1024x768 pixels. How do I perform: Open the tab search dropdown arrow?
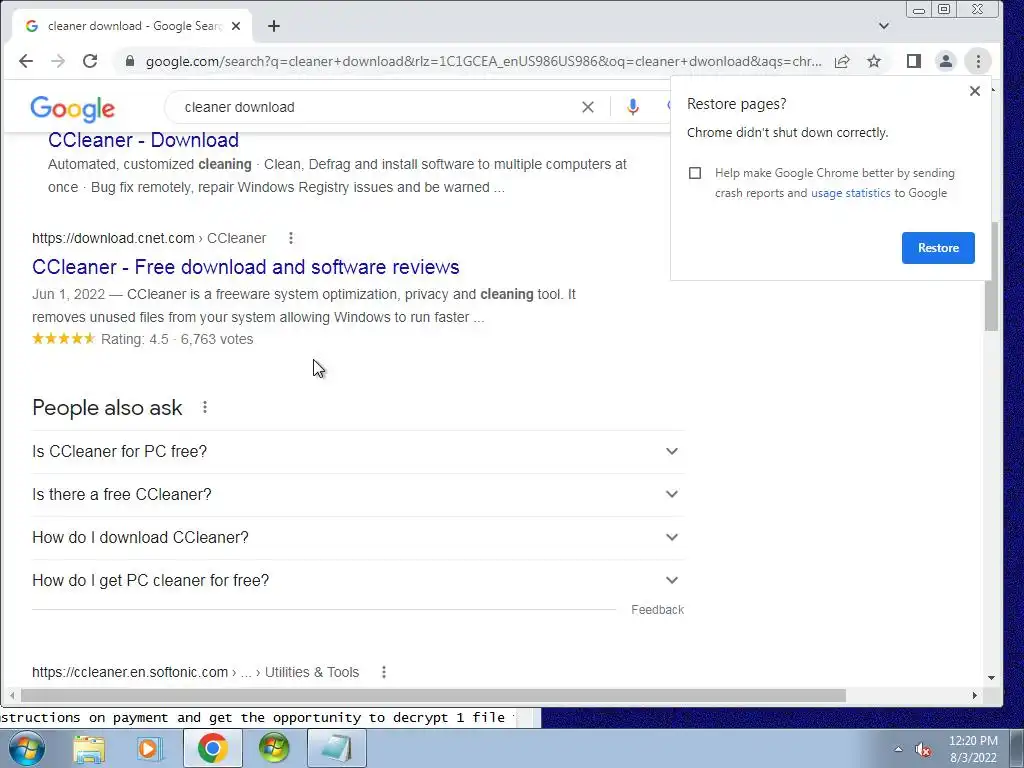pyautogui.click(x=884, y=26)
